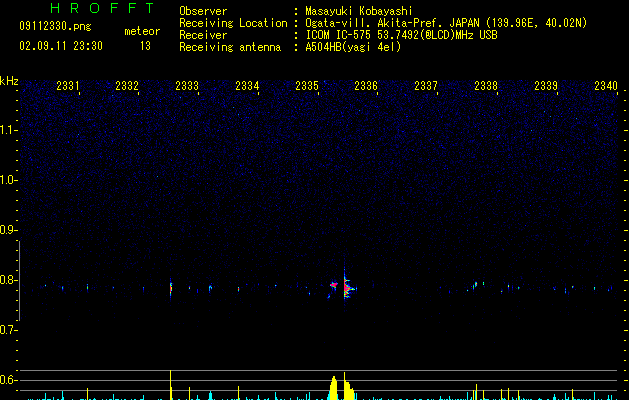Click the Receiving Location label
The height and width of the screenshot is (400, 629).
point(233,23)
